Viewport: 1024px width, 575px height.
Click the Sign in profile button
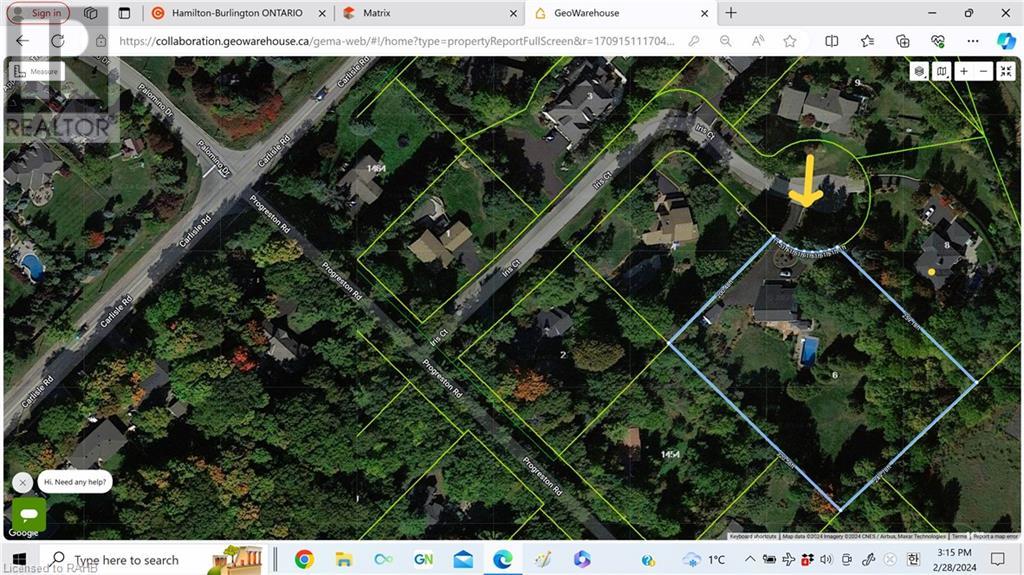[38, 13]
